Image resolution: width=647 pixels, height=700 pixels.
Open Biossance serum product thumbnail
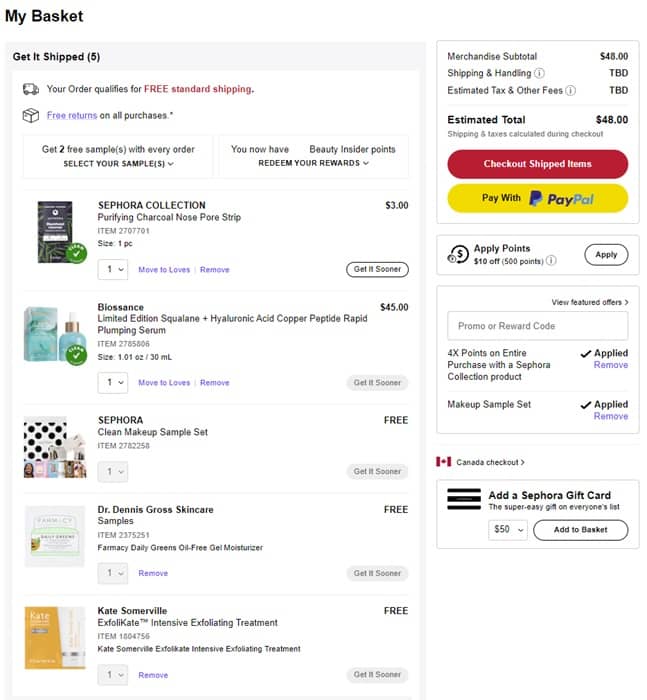(x=55, y=334)
